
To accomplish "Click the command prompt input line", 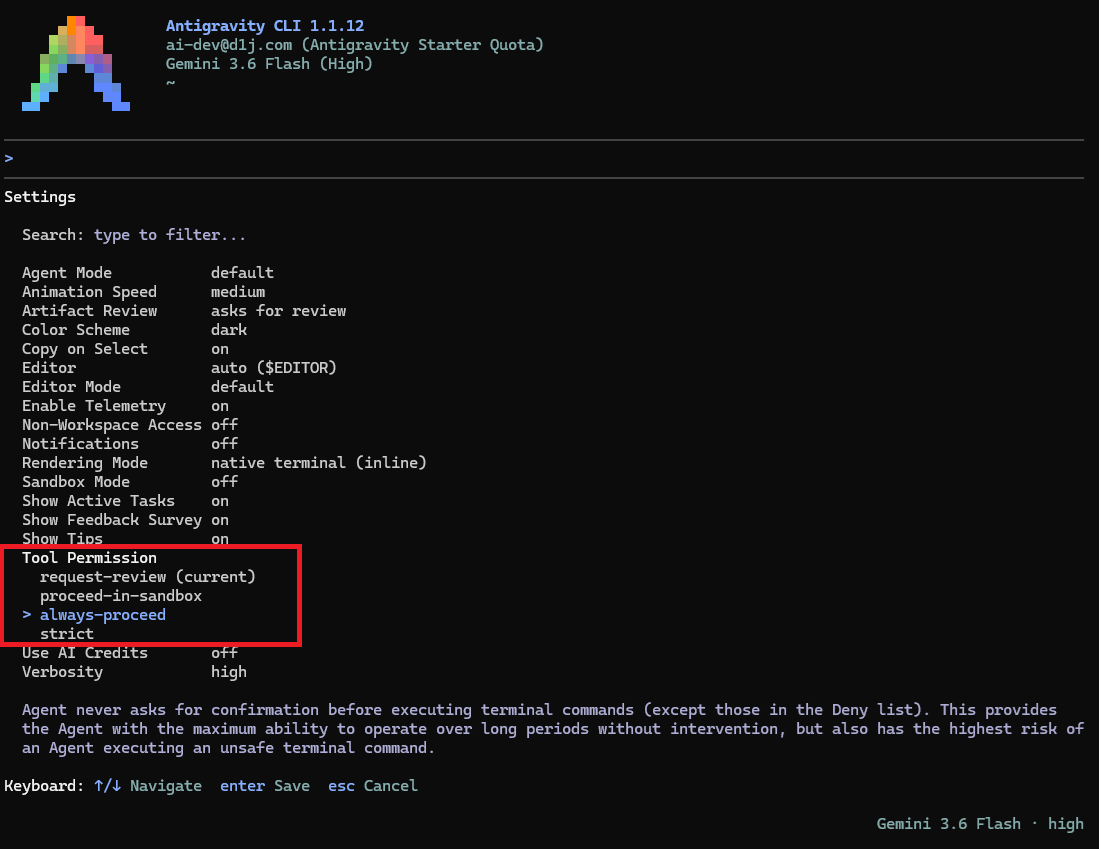I will pos(544,159).
